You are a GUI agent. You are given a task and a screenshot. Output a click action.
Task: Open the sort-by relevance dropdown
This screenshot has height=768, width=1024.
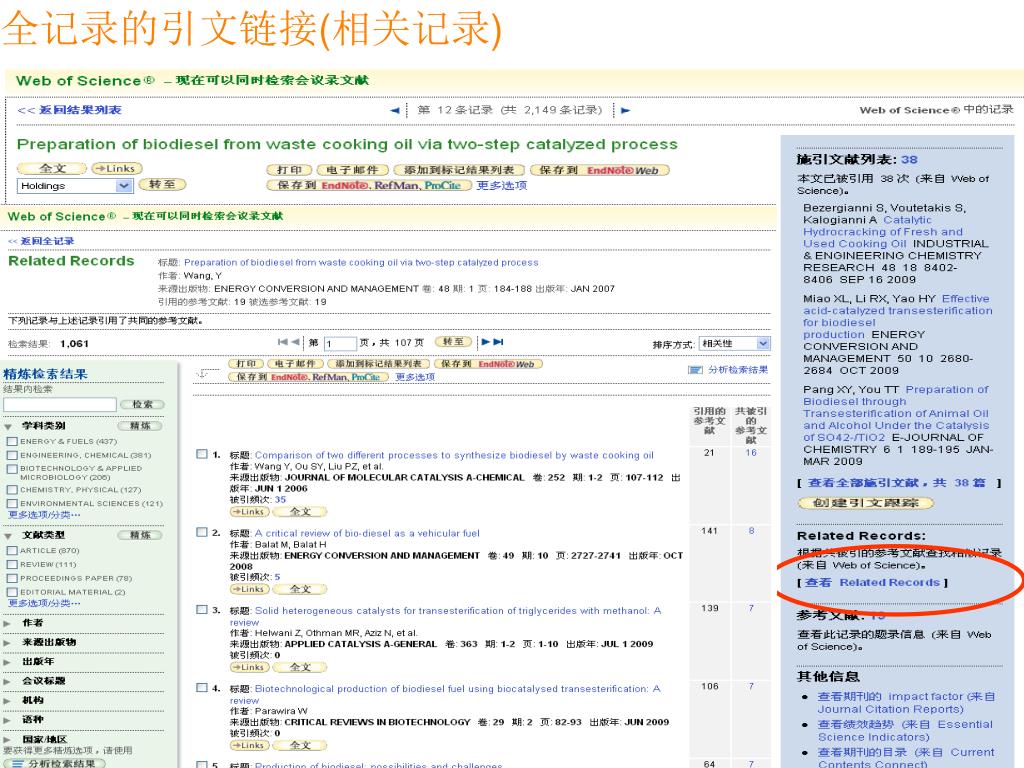tap(735, 344)
